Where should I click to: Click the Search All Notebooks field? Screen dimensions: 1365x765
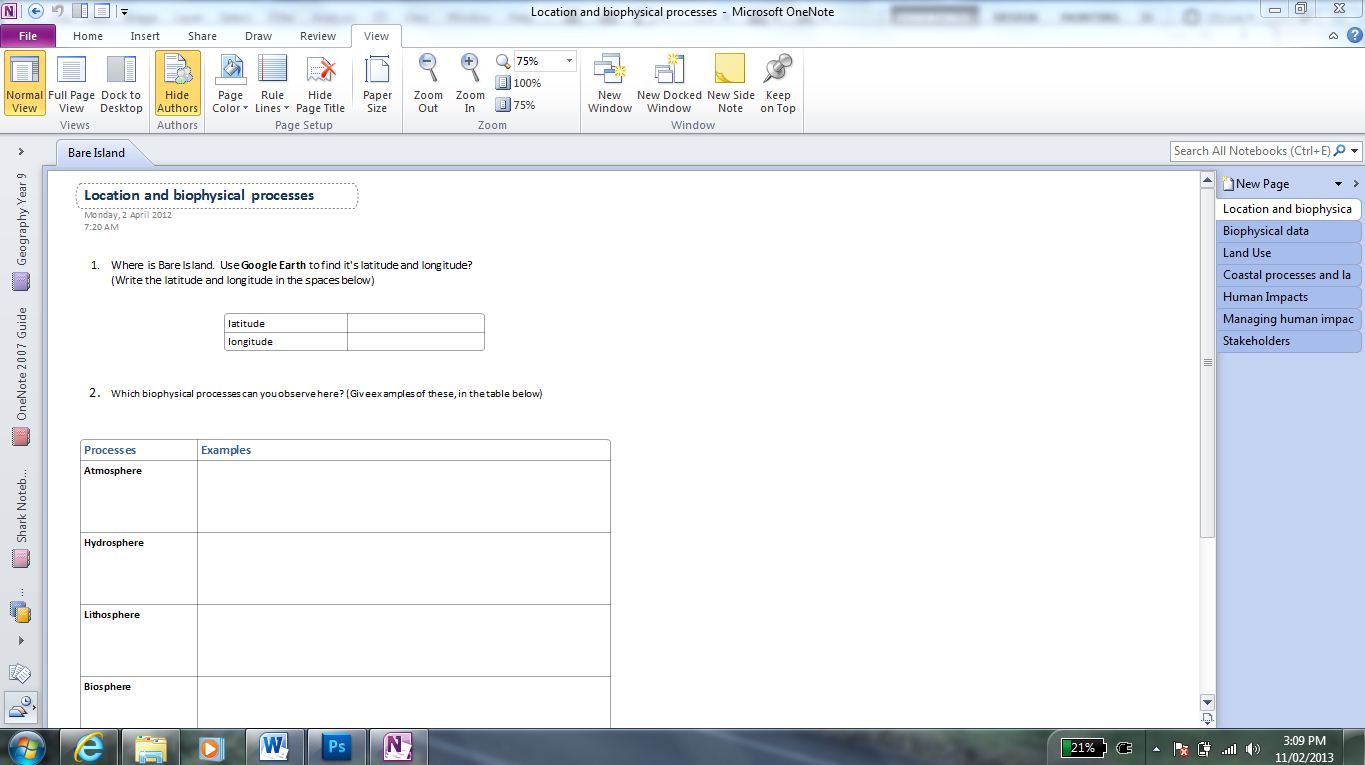tap(1251, 151)
